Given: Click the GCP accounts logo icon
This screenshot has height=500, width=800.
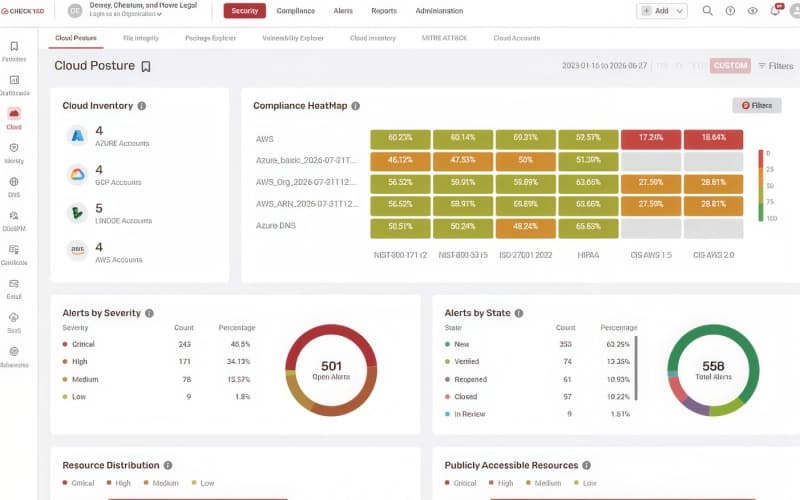Looking at the screenshot, I should point(78,174).
